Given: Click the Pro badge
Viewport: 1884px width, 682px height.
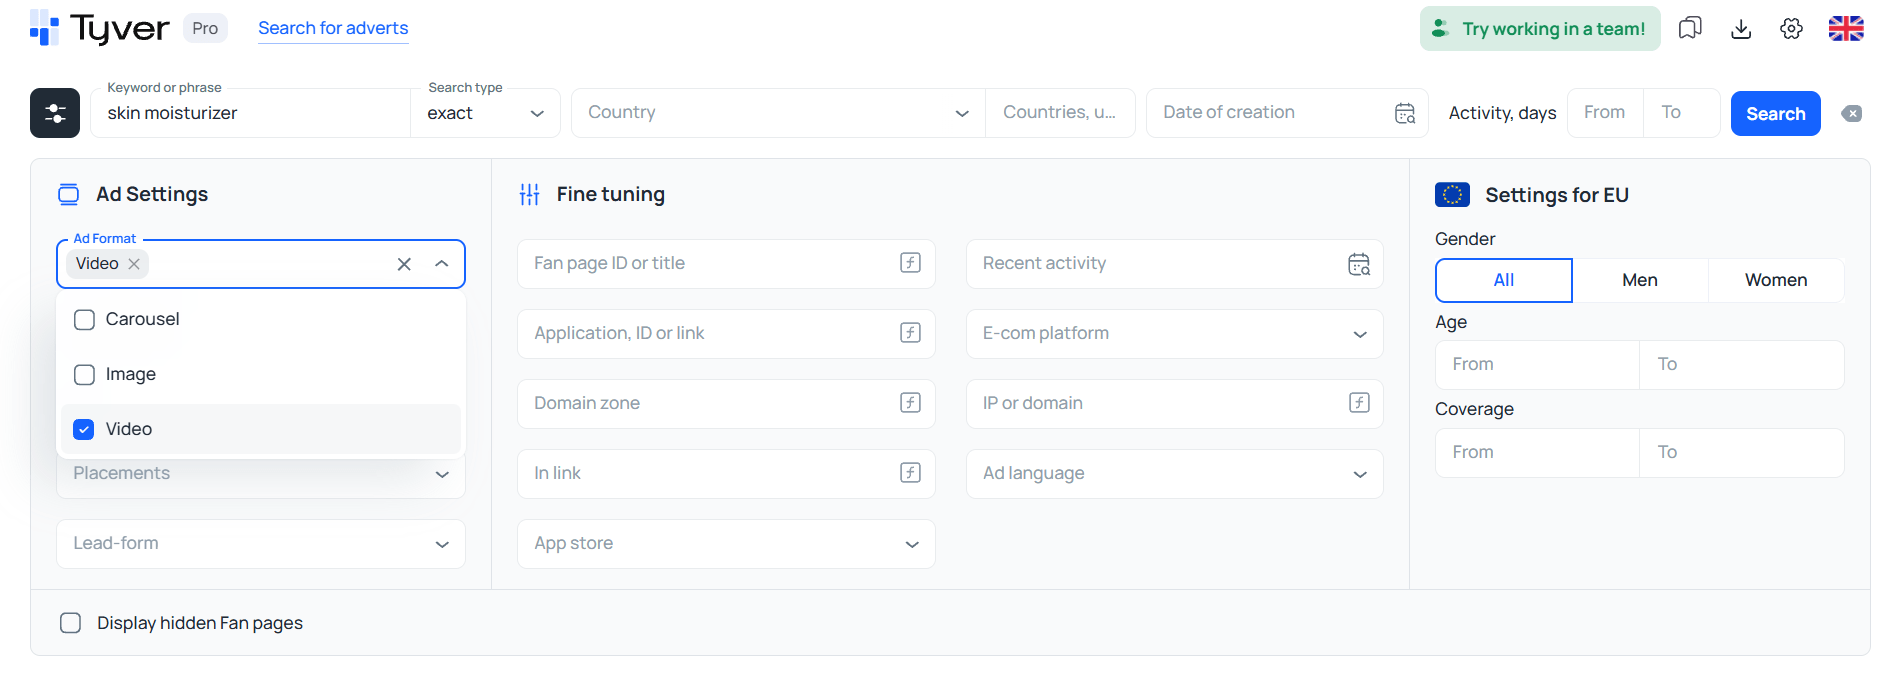Looking at the screenshot, I should (205, 28).
